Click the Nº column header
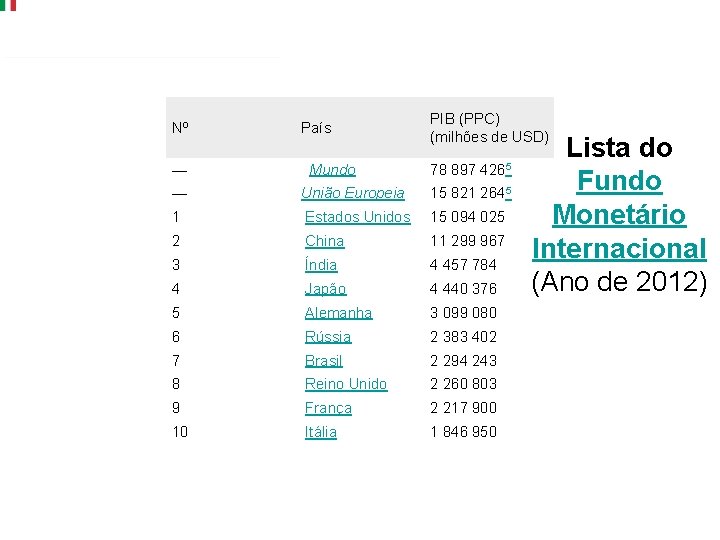The image size is (720, 540). coord(181,128)
